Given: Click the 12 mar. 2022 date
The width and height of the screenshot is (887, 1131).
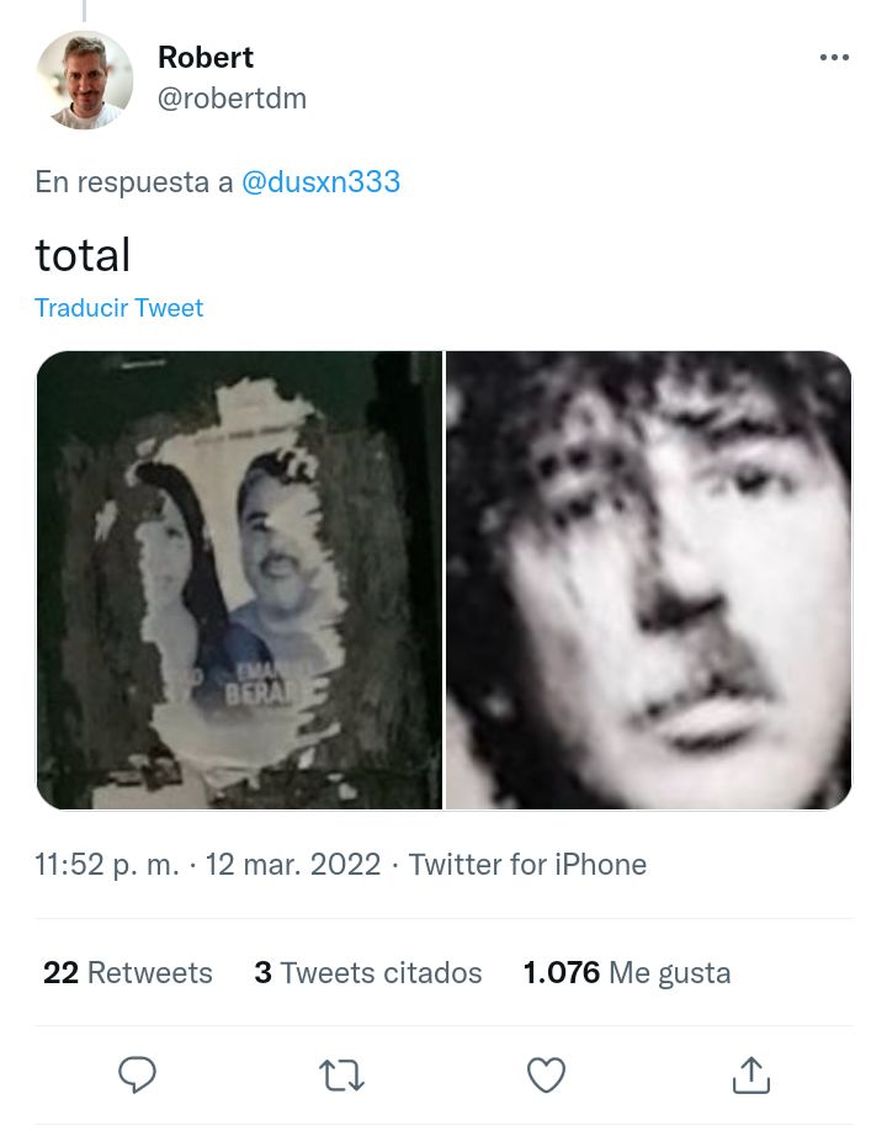Looking at the screenshot, I should point(294,864).
